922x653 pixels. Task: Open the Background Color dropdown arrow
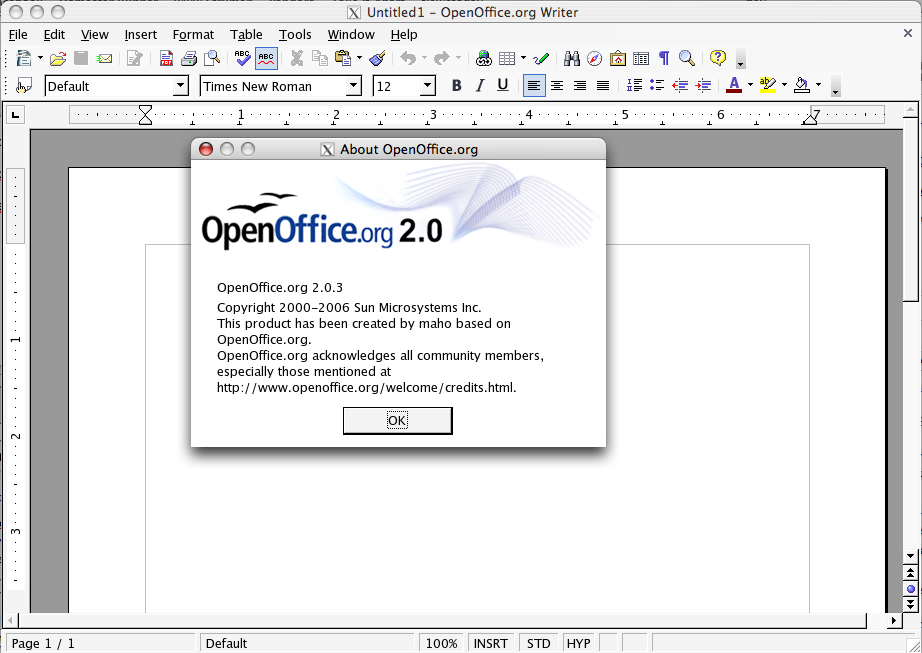[x=818, y=86]
